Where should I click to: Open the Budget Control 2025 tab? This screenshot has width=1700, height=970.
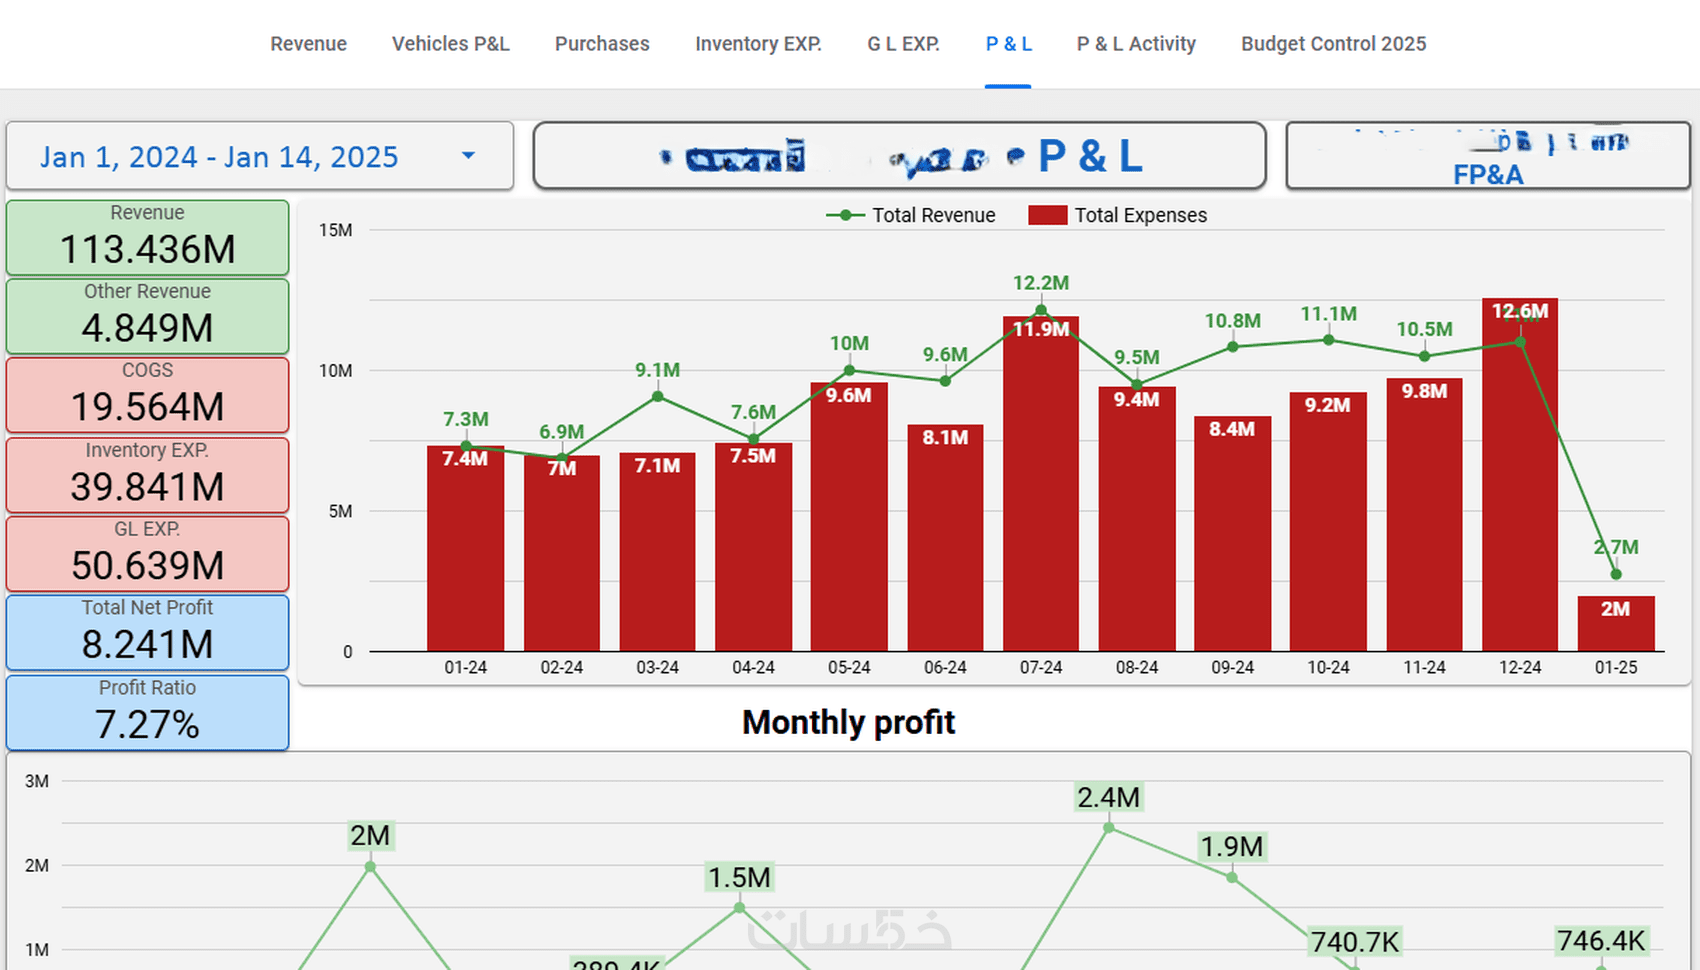point(1333,44)
